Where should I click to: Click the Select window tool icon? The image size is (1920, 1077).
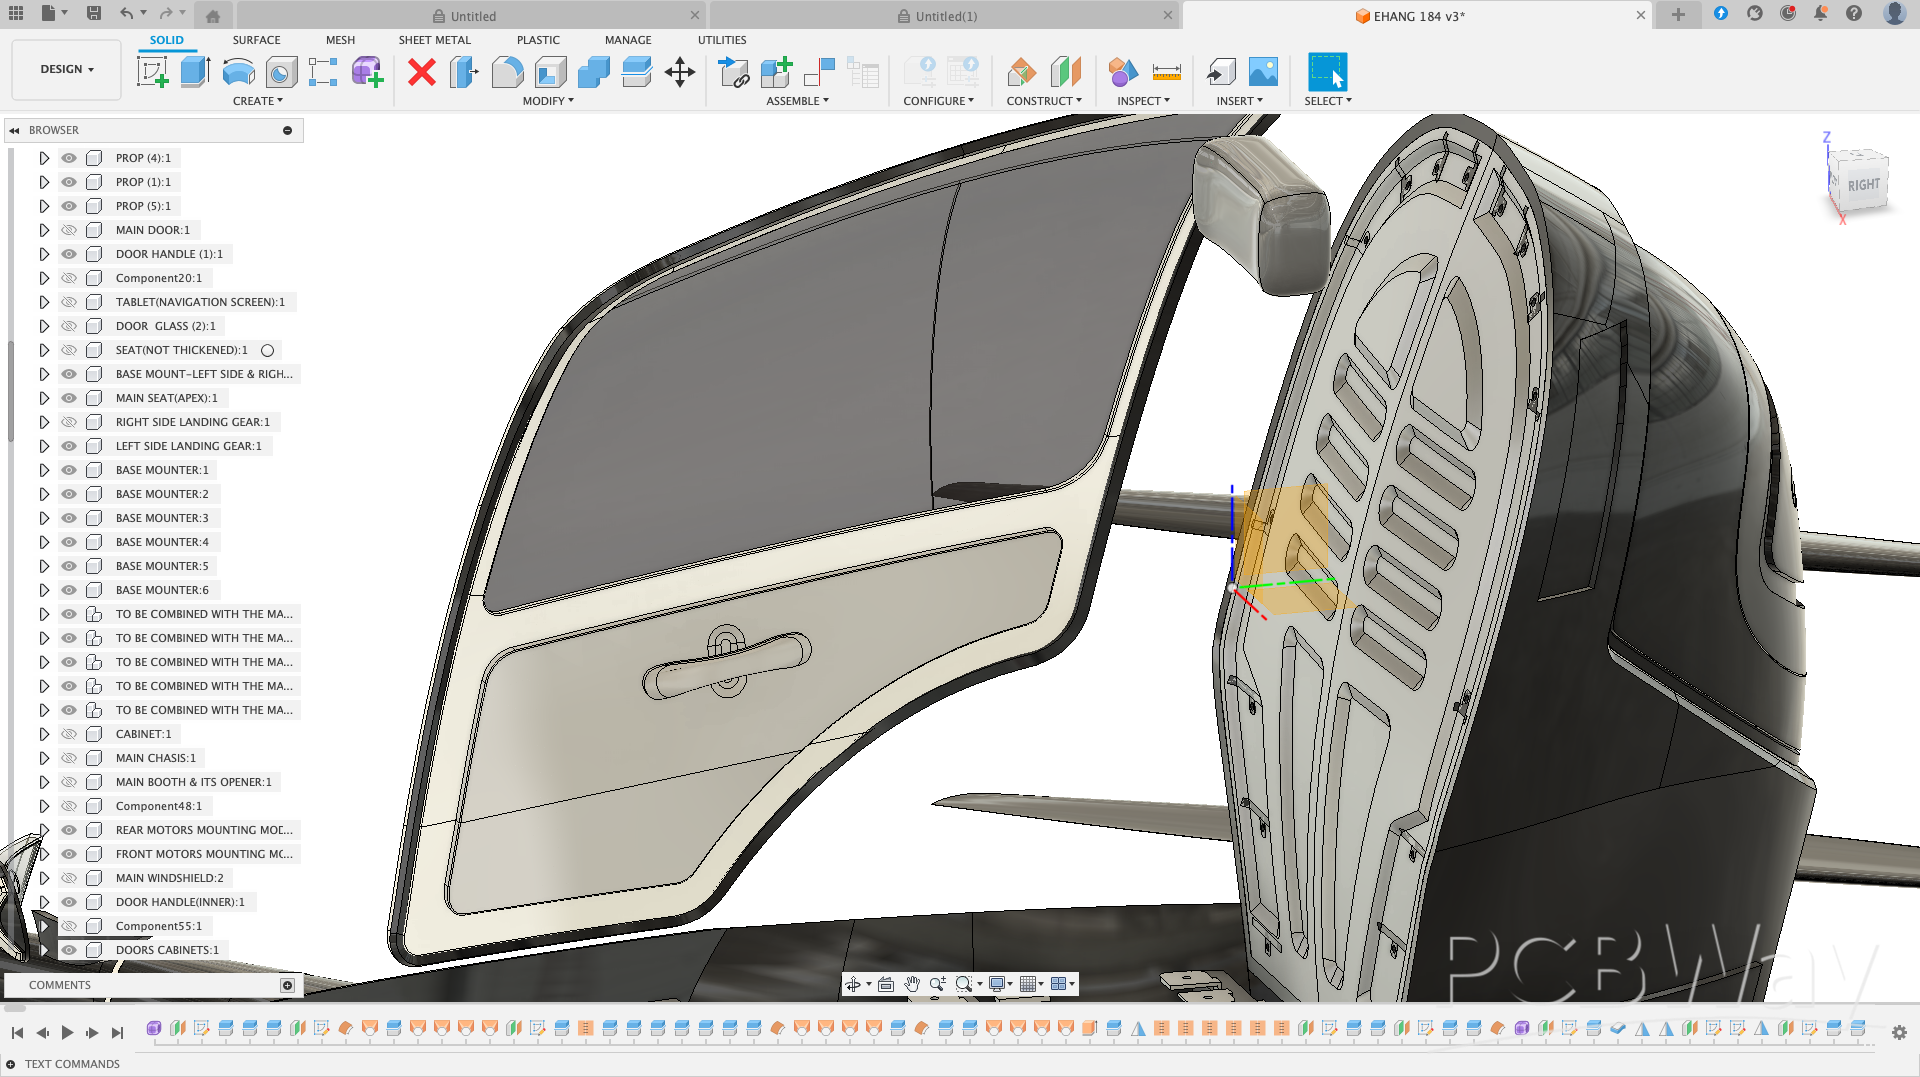click(x=1327, y=72)
